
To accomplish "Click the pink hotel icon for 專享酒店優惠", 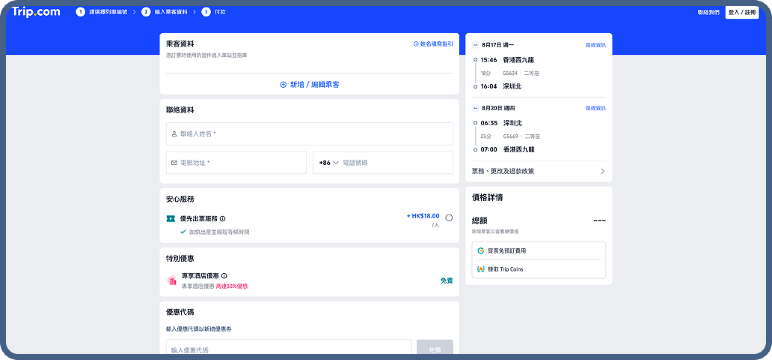I will 172,281.
